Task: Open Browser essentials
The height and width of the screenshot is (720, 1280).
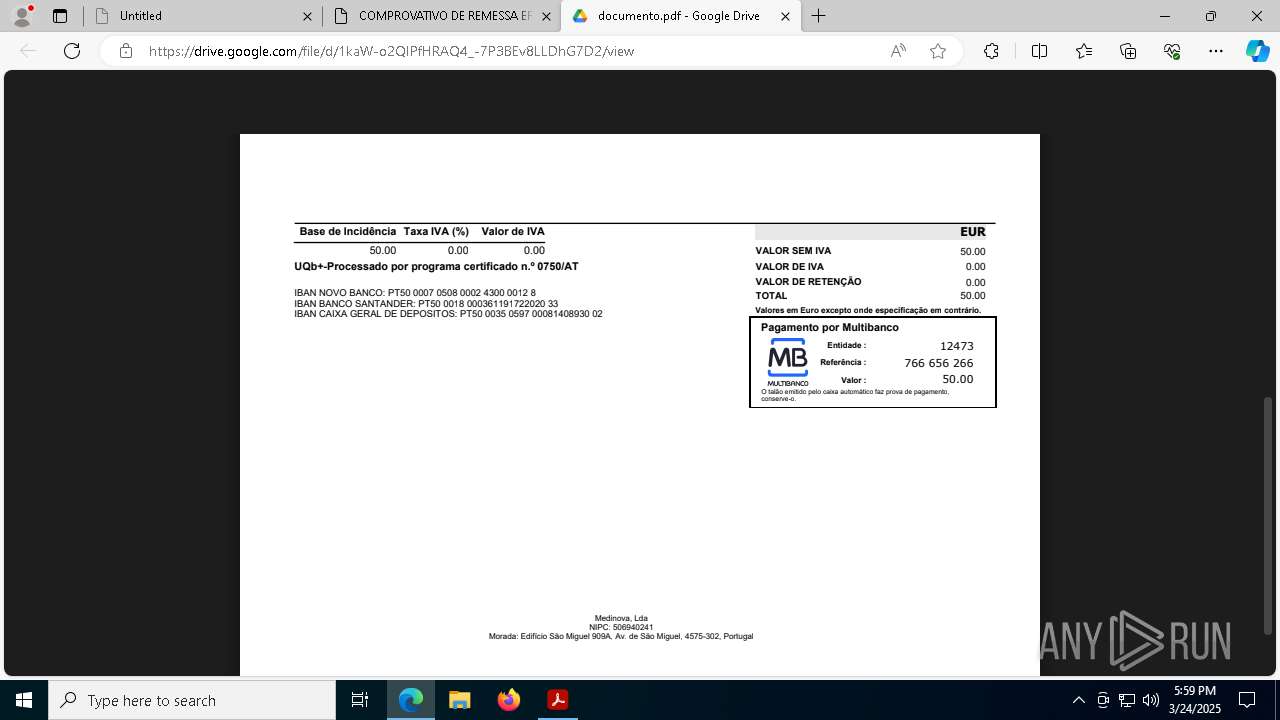Action: click(x=1172, y=51)
